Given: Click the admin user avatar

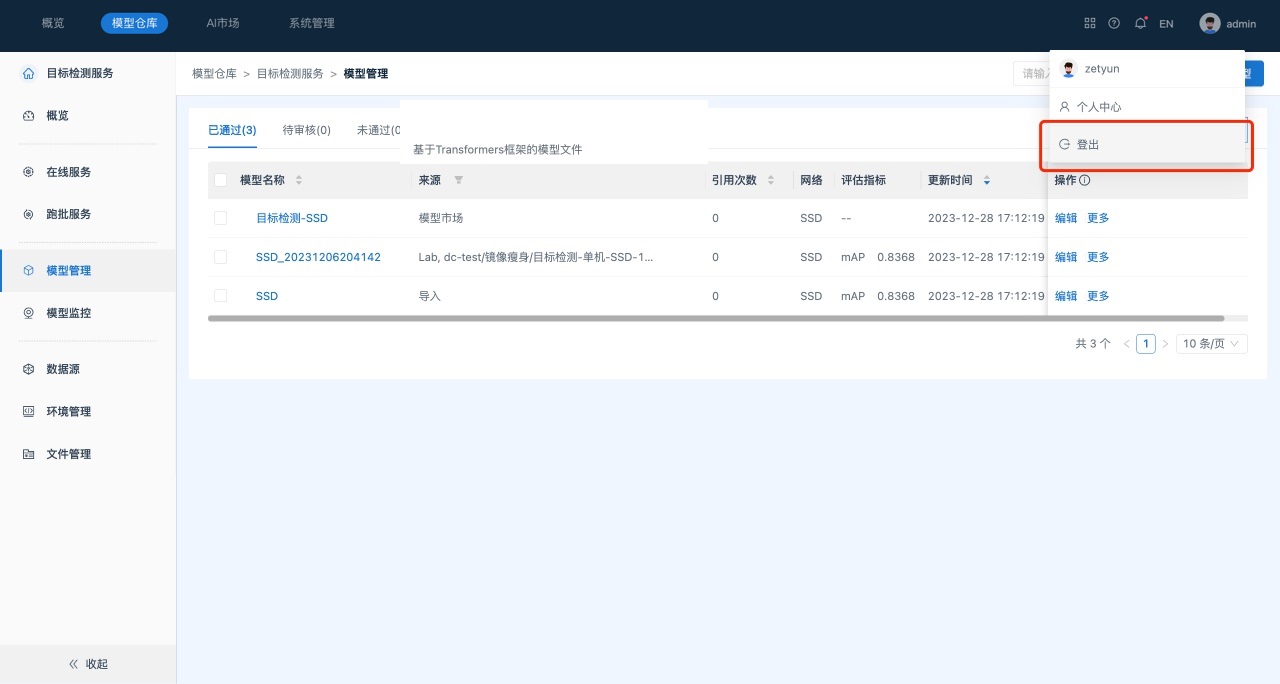Looking at the screenshot, I should pos(1210,23).
